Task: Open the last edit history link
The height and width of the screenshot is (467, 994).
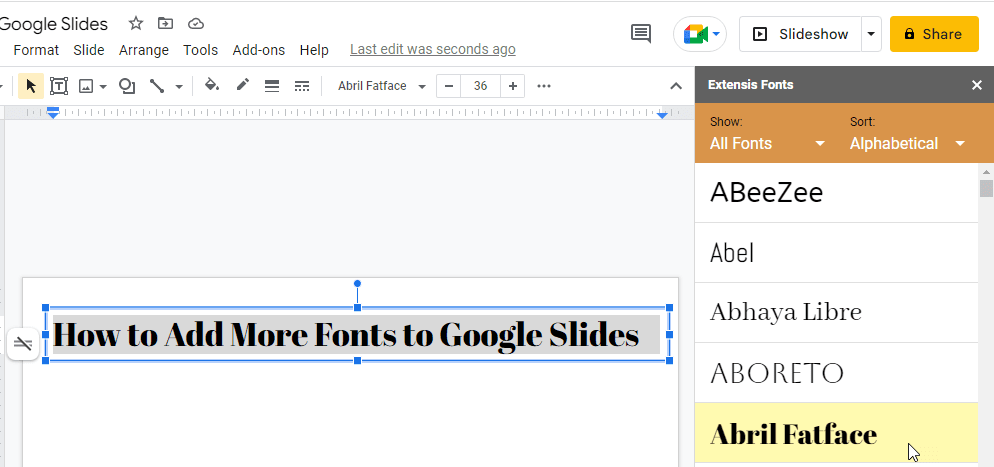Action: (x=432, y=49)
